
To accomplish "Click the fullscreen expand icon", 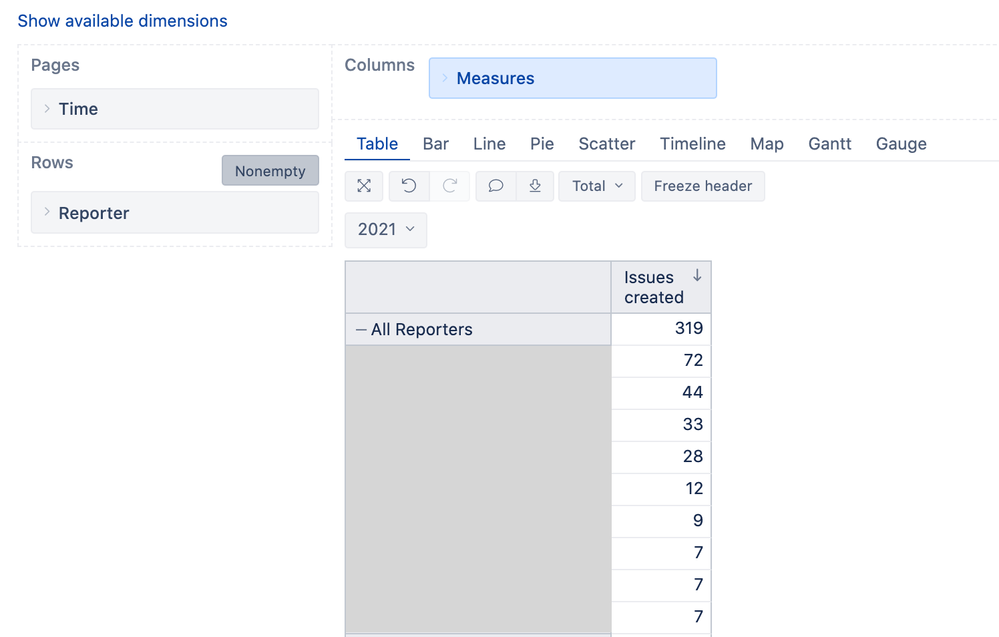I will [x=364, y=186].
